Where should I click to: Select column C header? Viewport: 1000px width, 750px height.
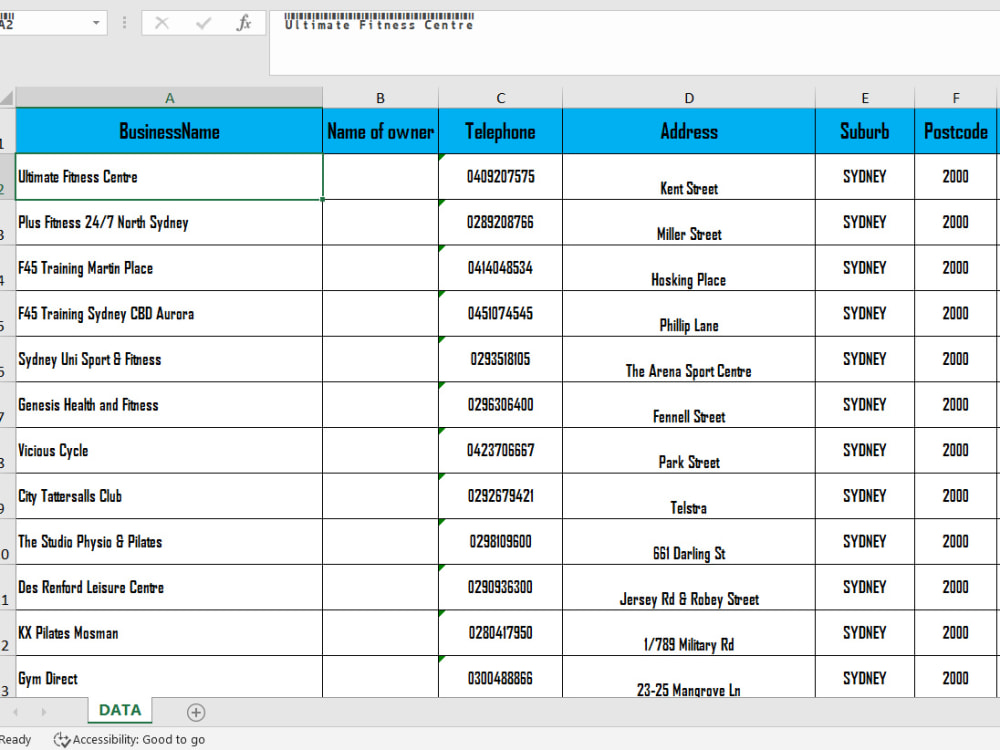pos(501,98)
